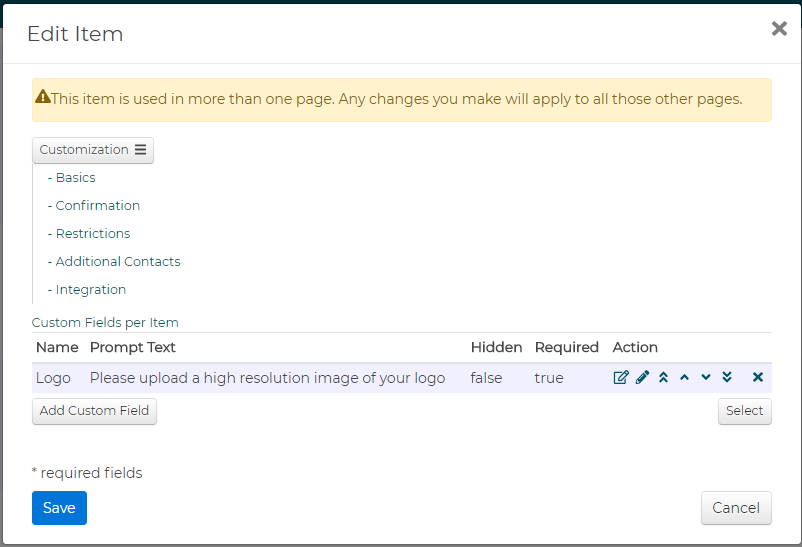Click the Custom Fields per Item heading
The image size is (802, 547).
105,323
